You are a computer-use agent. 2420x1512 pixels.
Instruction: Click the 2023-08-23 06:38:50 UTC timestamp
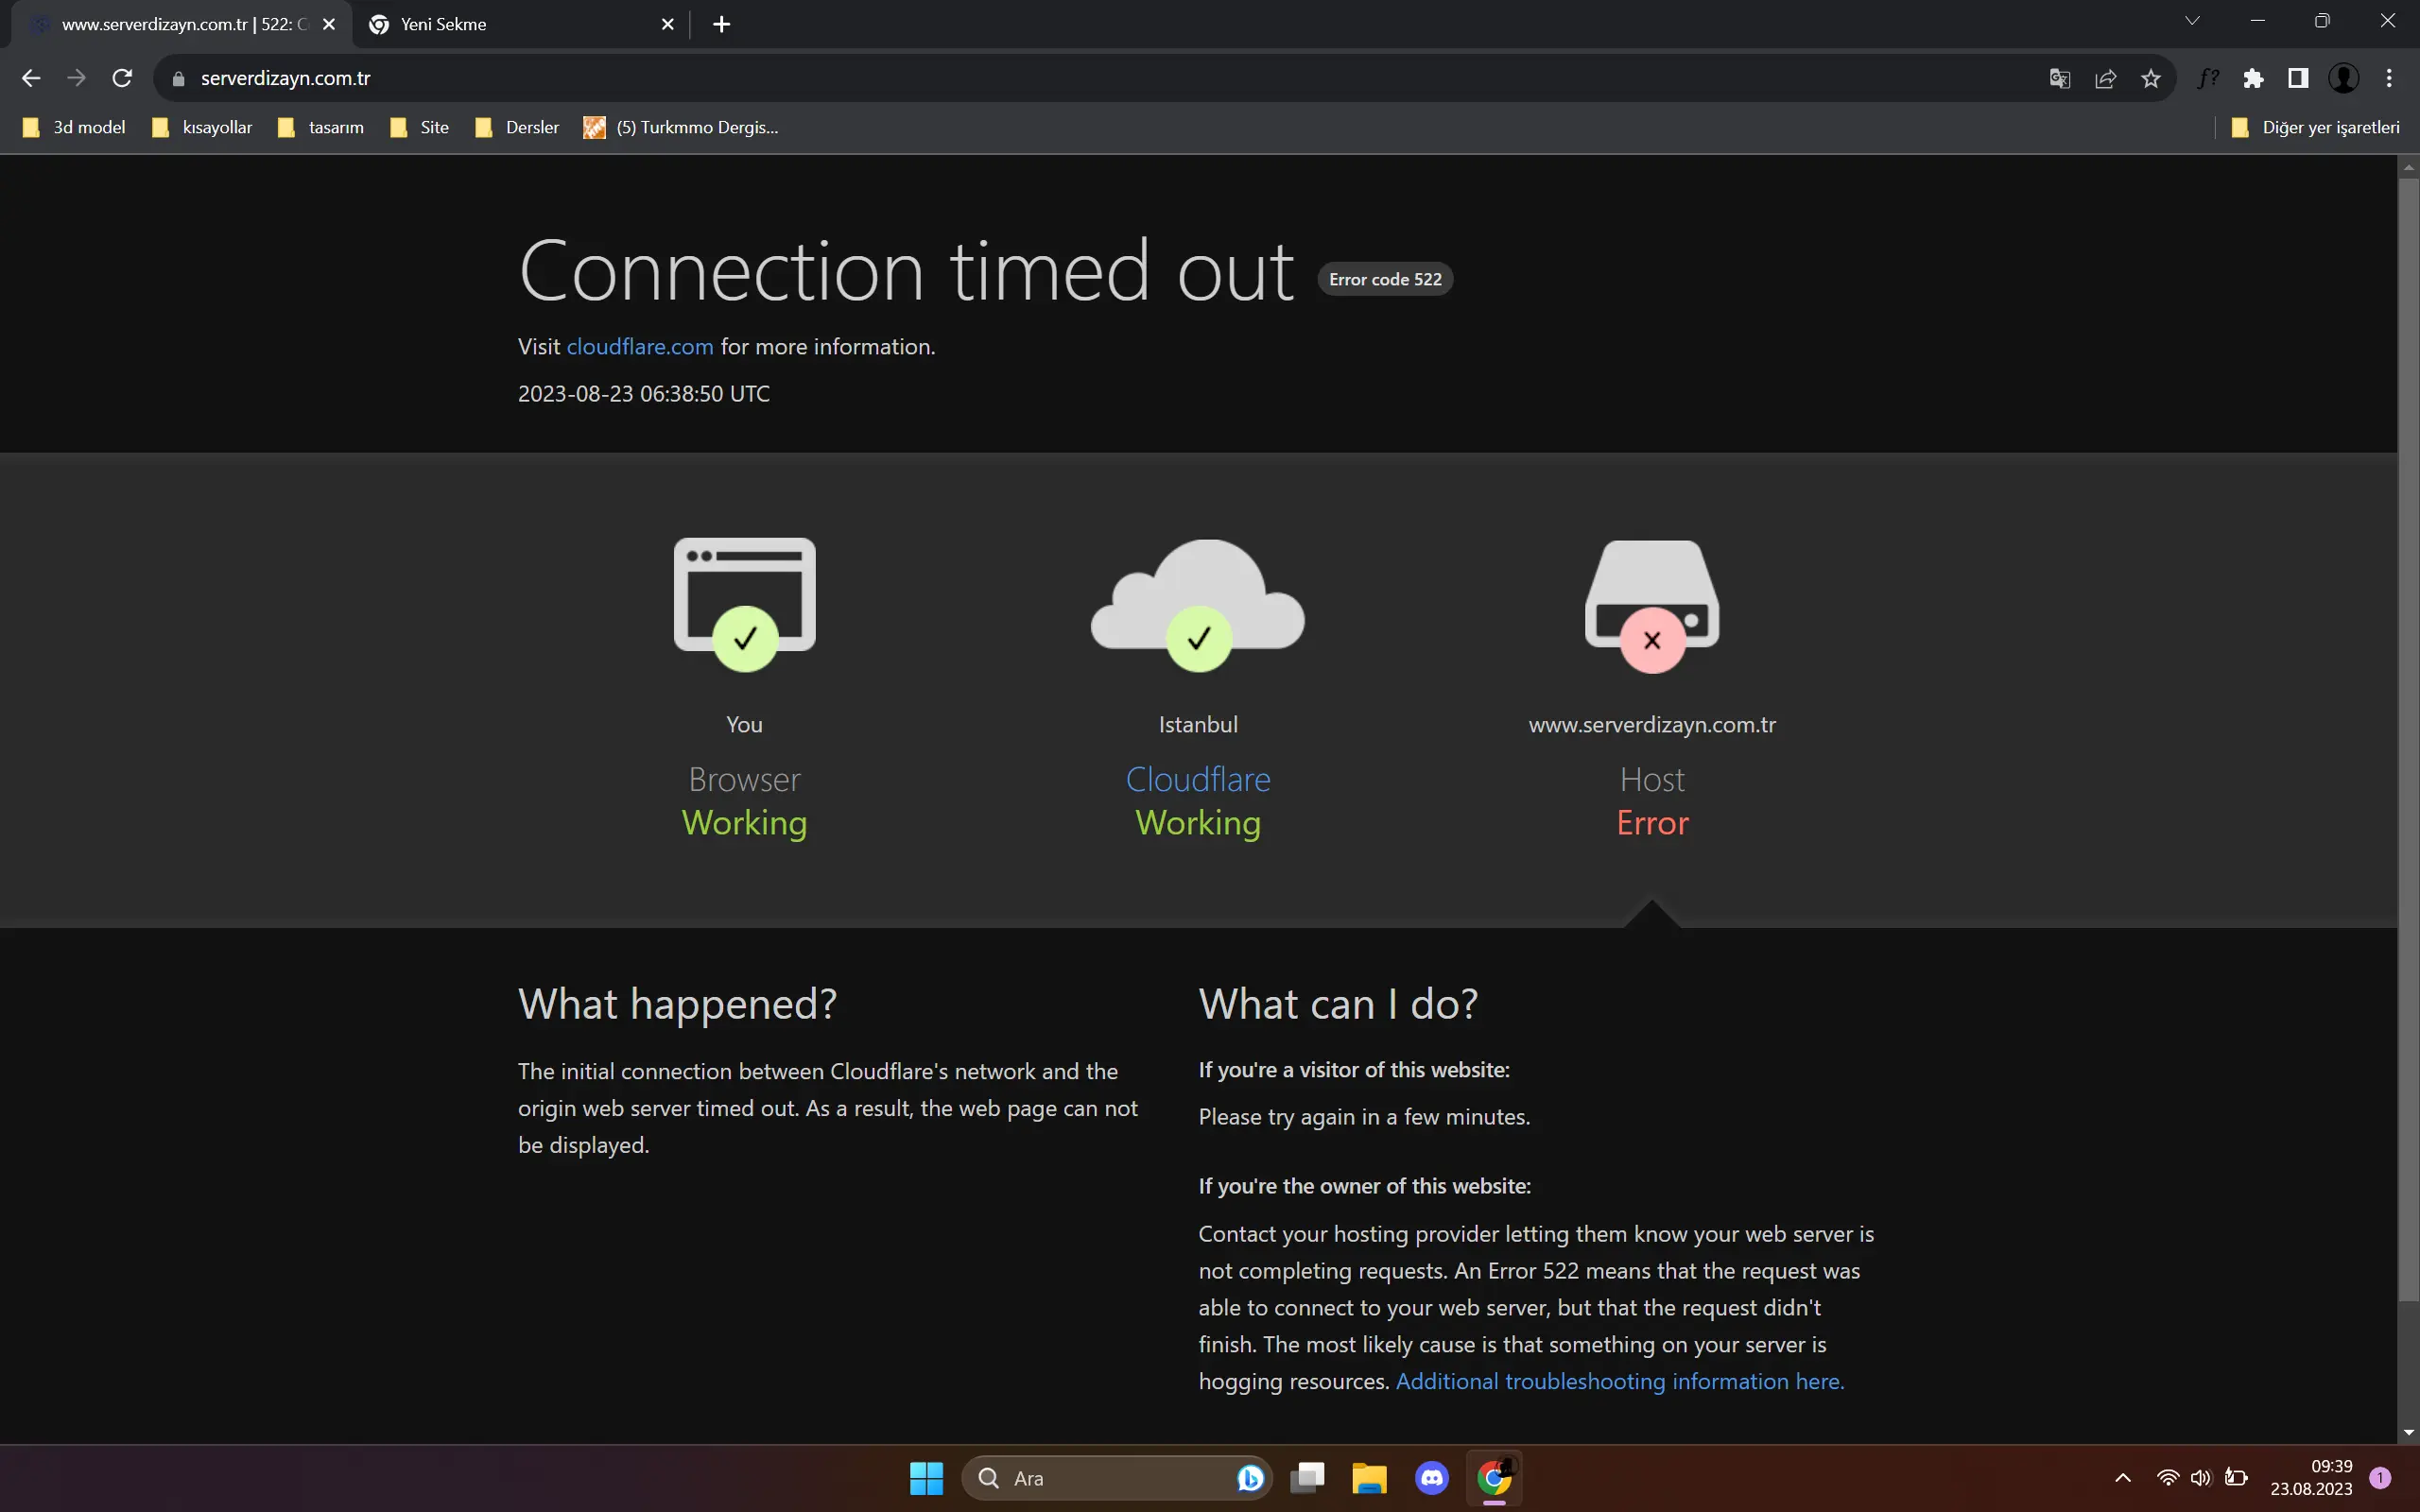(x=644, y=394)
